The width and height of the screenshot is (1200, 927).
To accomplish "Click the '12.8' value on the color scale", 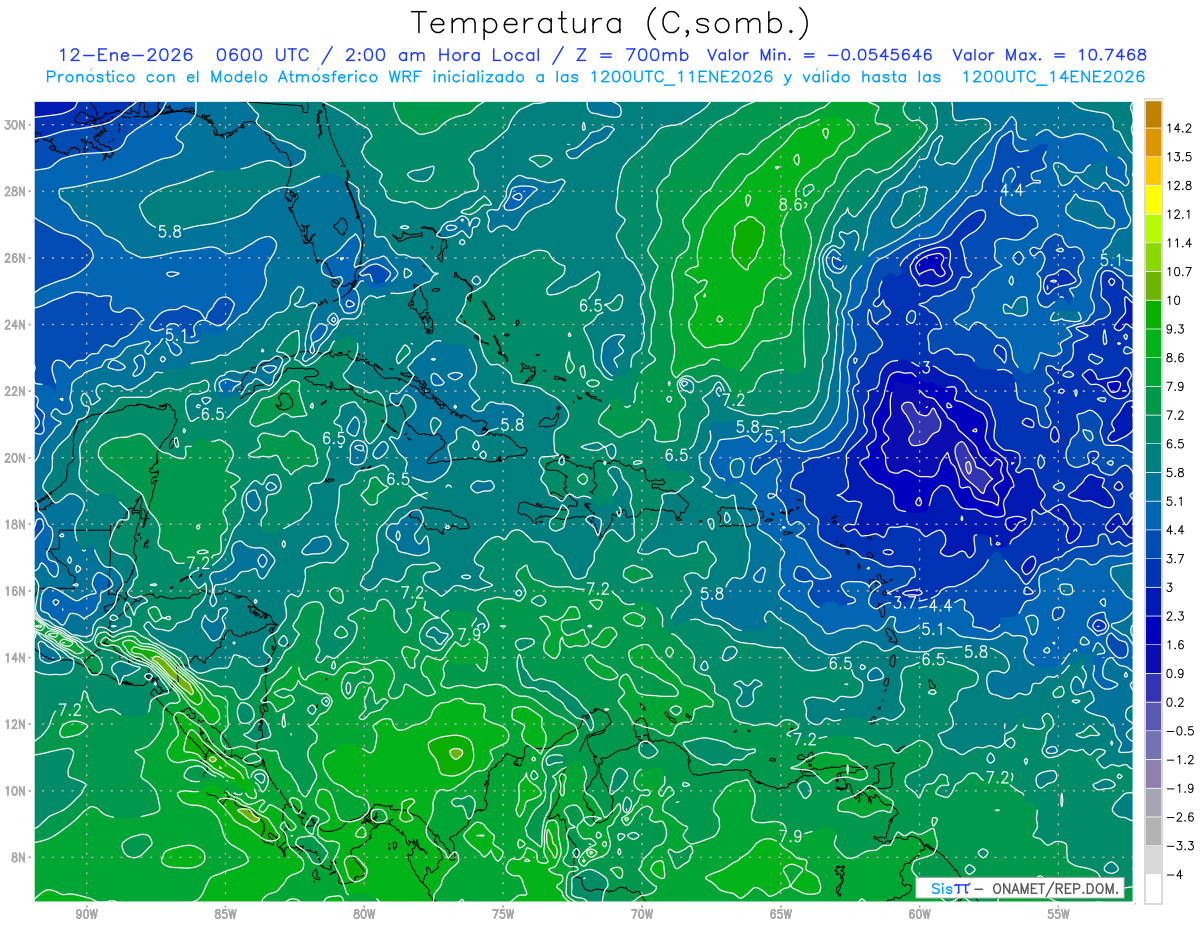I will (x=1180, y=186).
